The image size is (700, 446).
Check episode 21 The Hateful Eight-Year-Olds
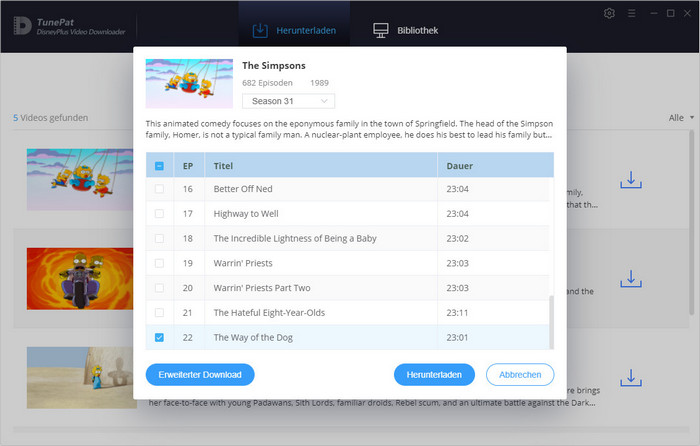(159, 313)
